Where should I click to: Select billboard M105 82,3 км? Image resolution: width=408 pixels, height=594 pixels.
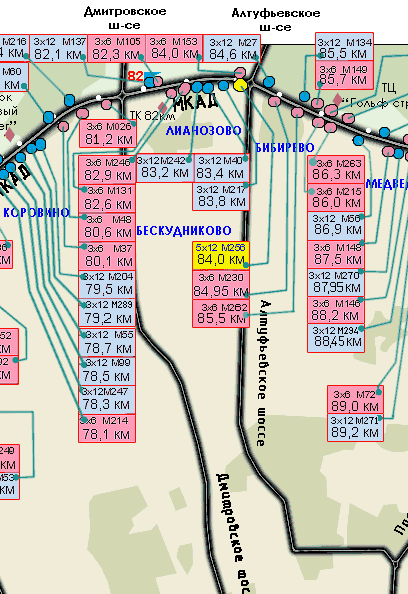[117, 48]
